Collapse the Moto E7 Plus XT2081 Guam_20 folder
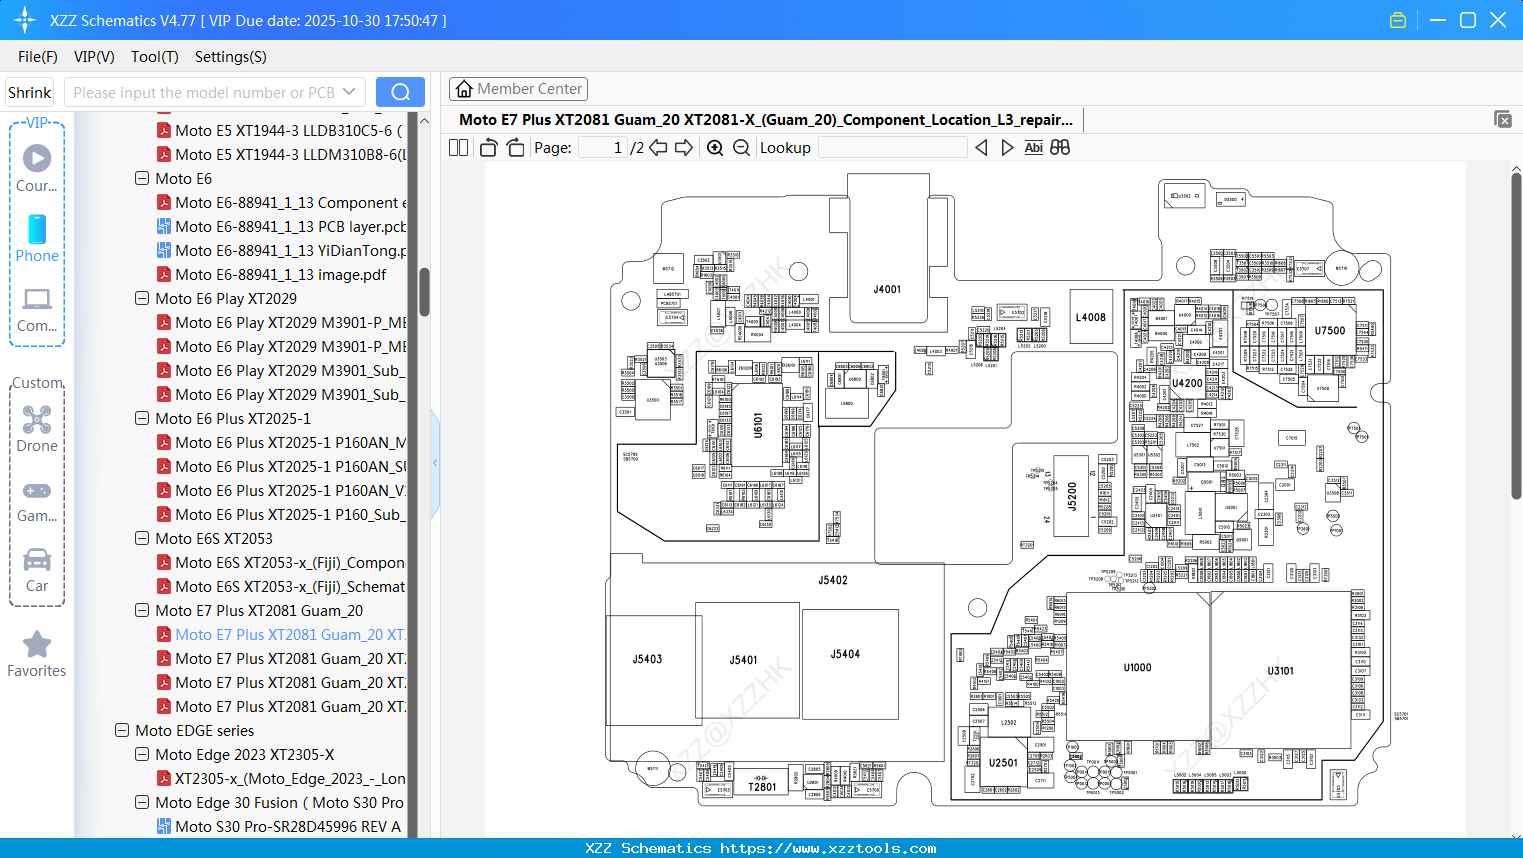This screenshot has height=858, width=1523. 142,610
